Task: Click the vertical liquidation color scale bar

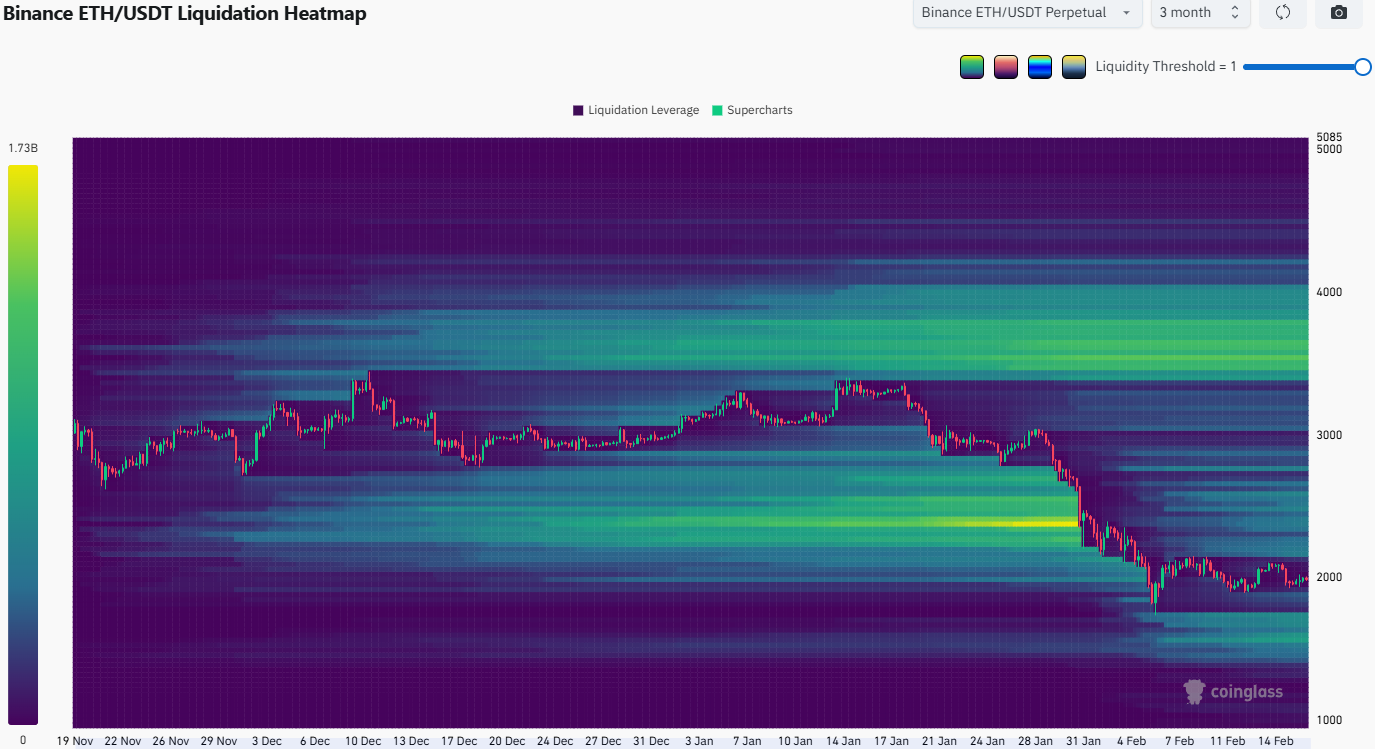Action: pyautogui.click(x=23, y=444)
